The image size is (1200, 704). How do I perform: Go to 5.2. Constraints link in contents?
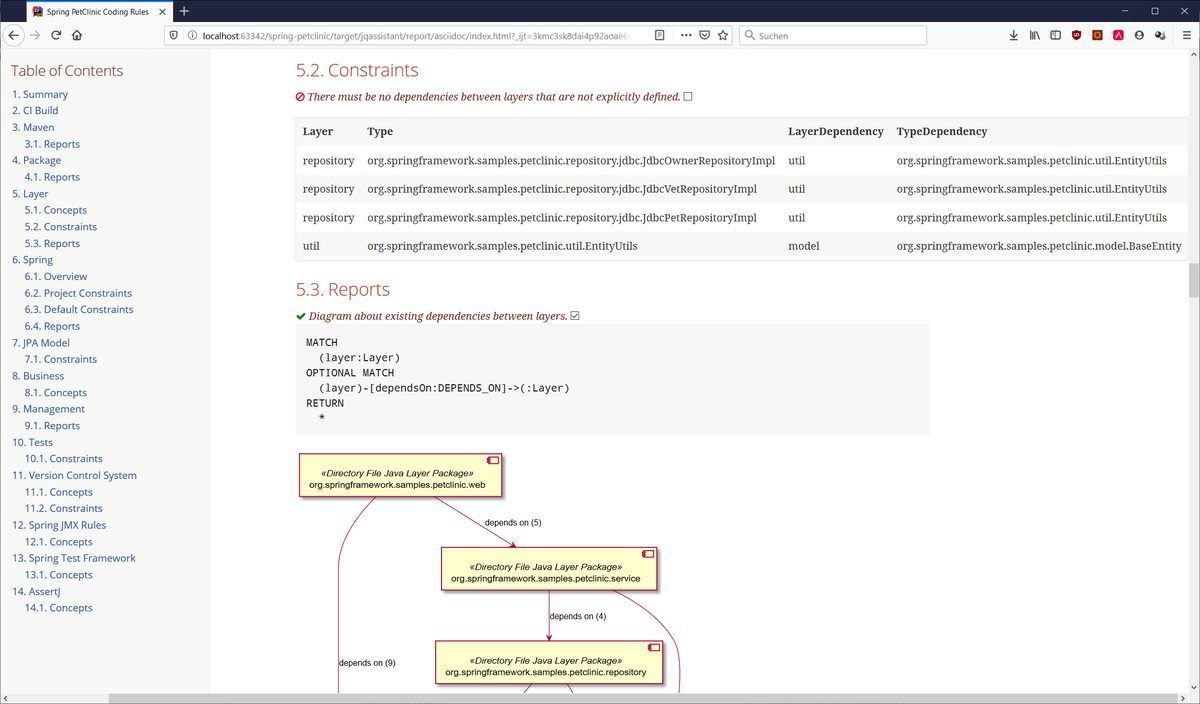point(61,227)
